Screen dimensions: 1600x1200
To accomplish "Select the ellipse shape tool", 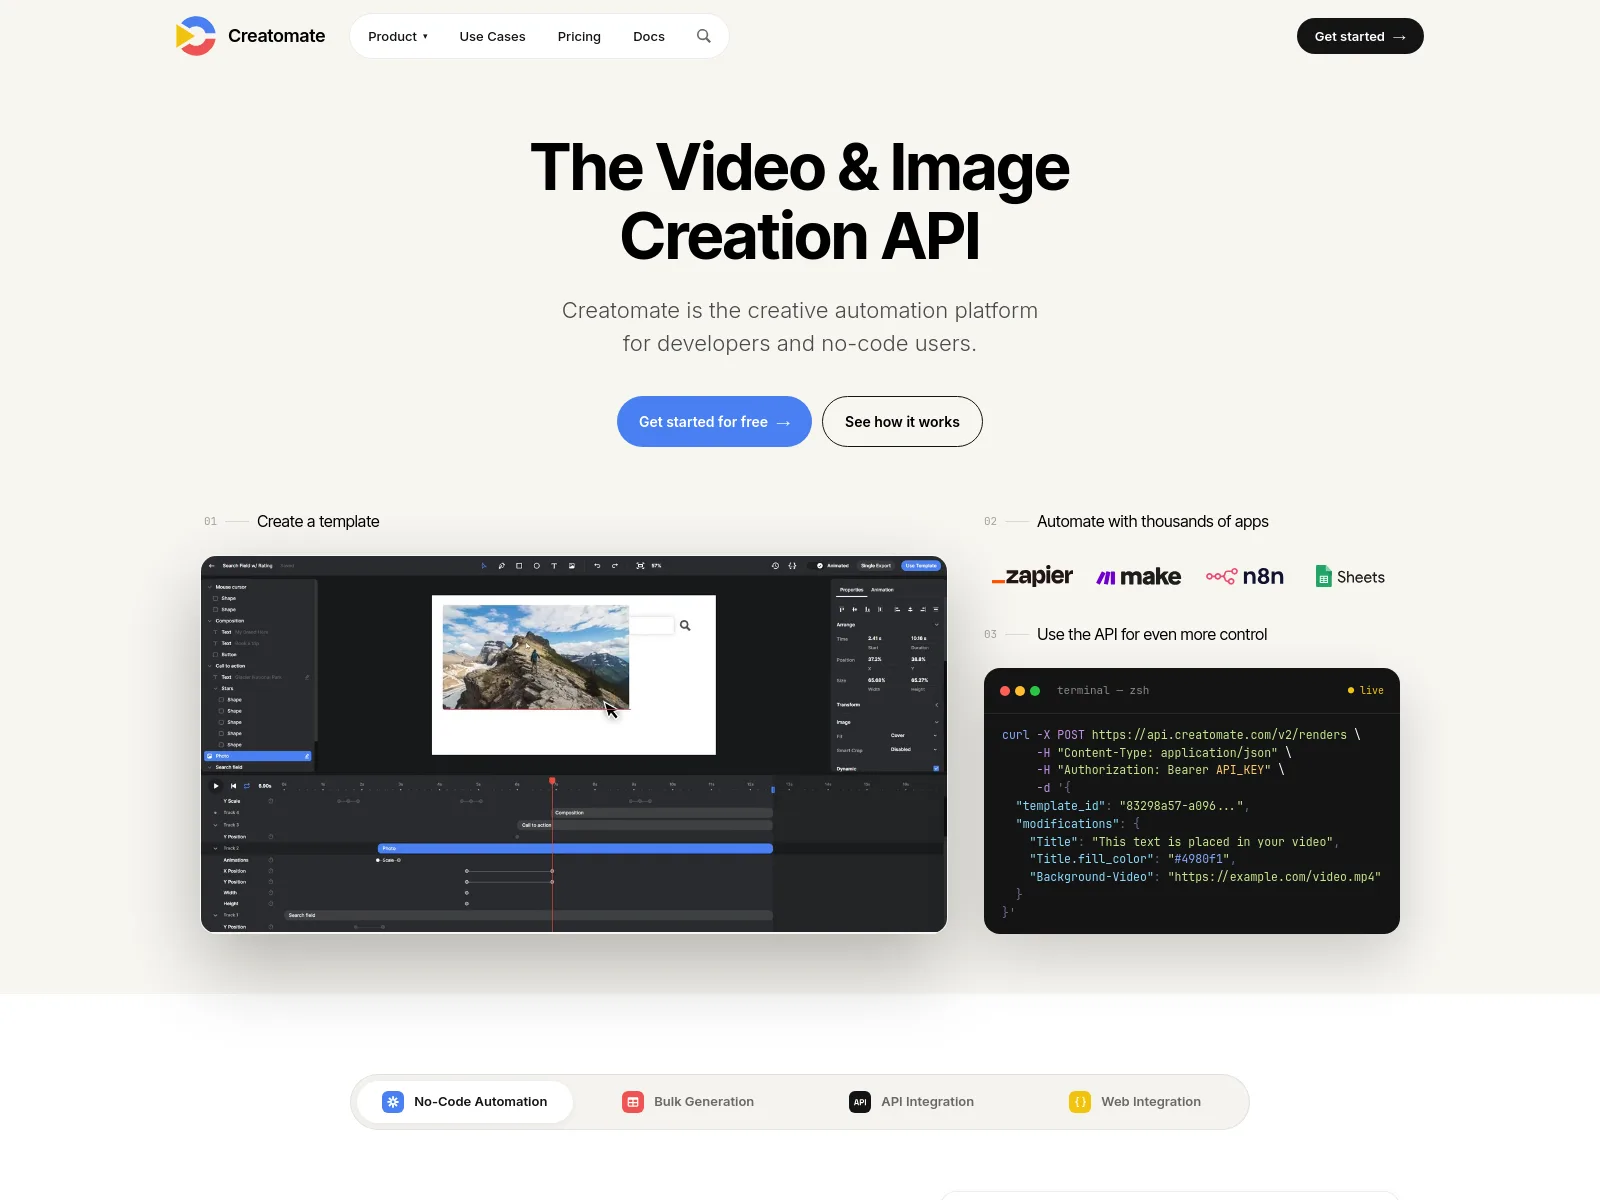I will click(x=537, y=566).
